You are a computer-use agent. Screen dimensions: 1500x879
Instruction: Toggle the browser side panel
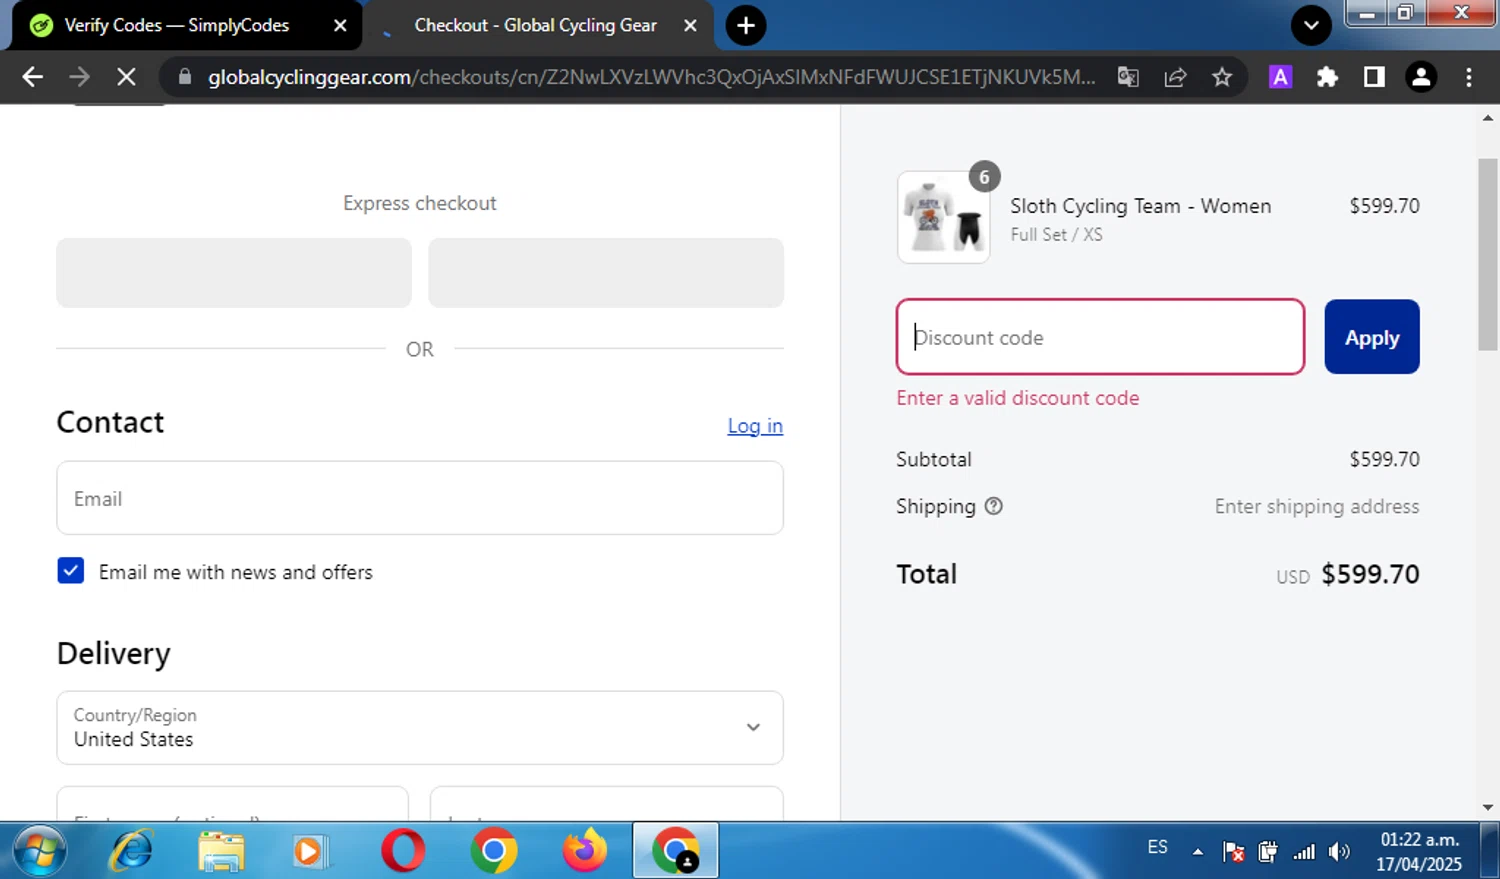pos(1374,77)
